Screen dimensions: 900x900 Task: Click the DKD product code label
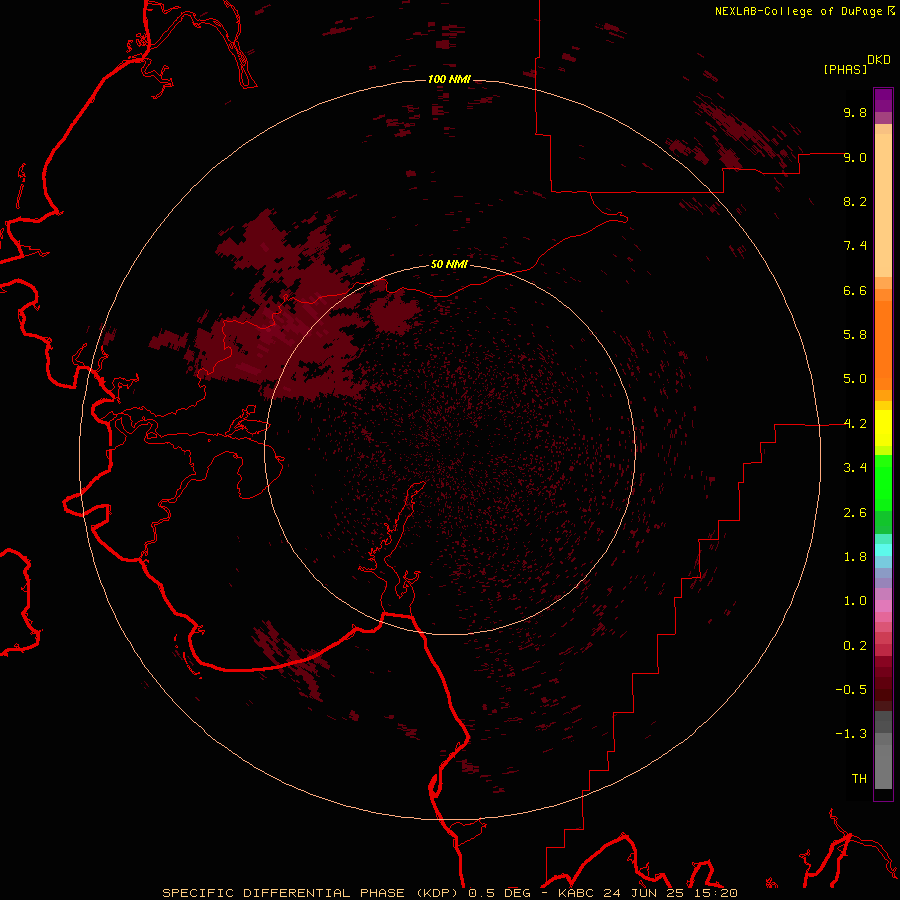[x=879, y=60]
